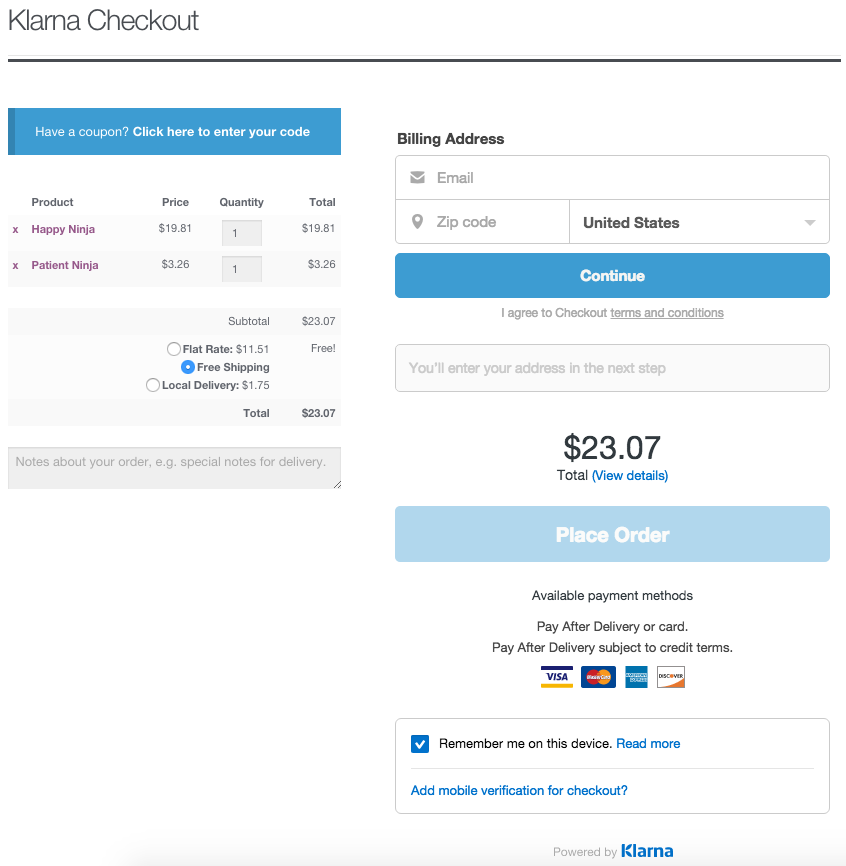The width and height of the screenshot is (846, 866).
Task: Click here to enter your coupon code
Action: 221,132
